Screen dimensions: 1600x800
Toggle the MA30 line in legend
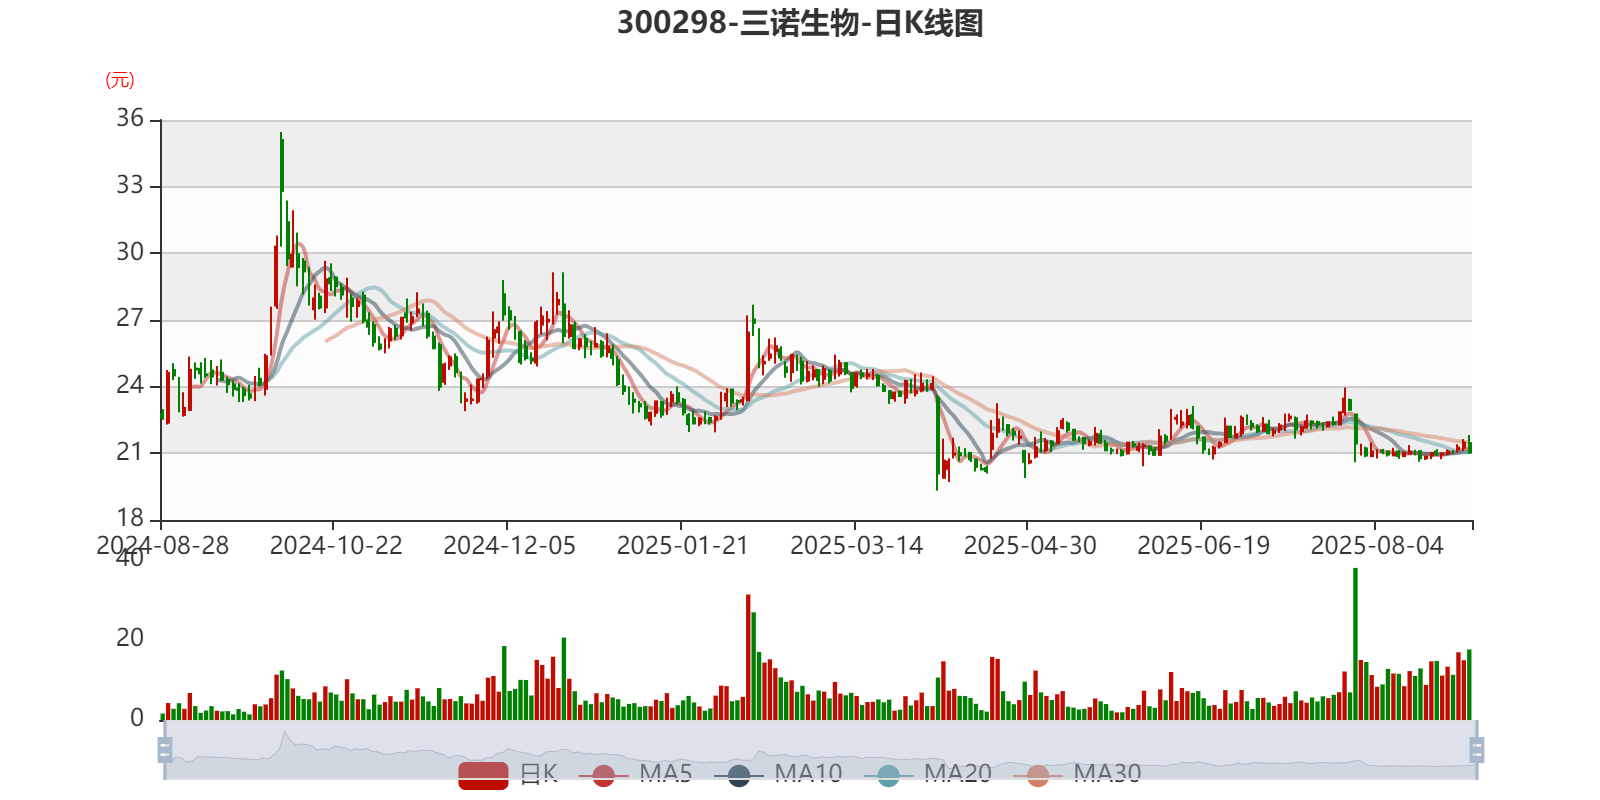click(1077, 774)
